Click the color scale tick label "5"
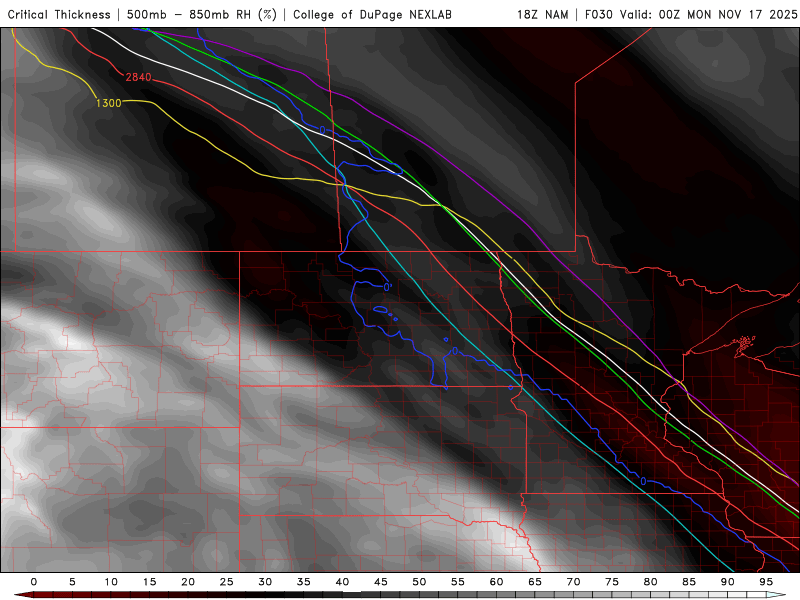 (x=72, y=582)
